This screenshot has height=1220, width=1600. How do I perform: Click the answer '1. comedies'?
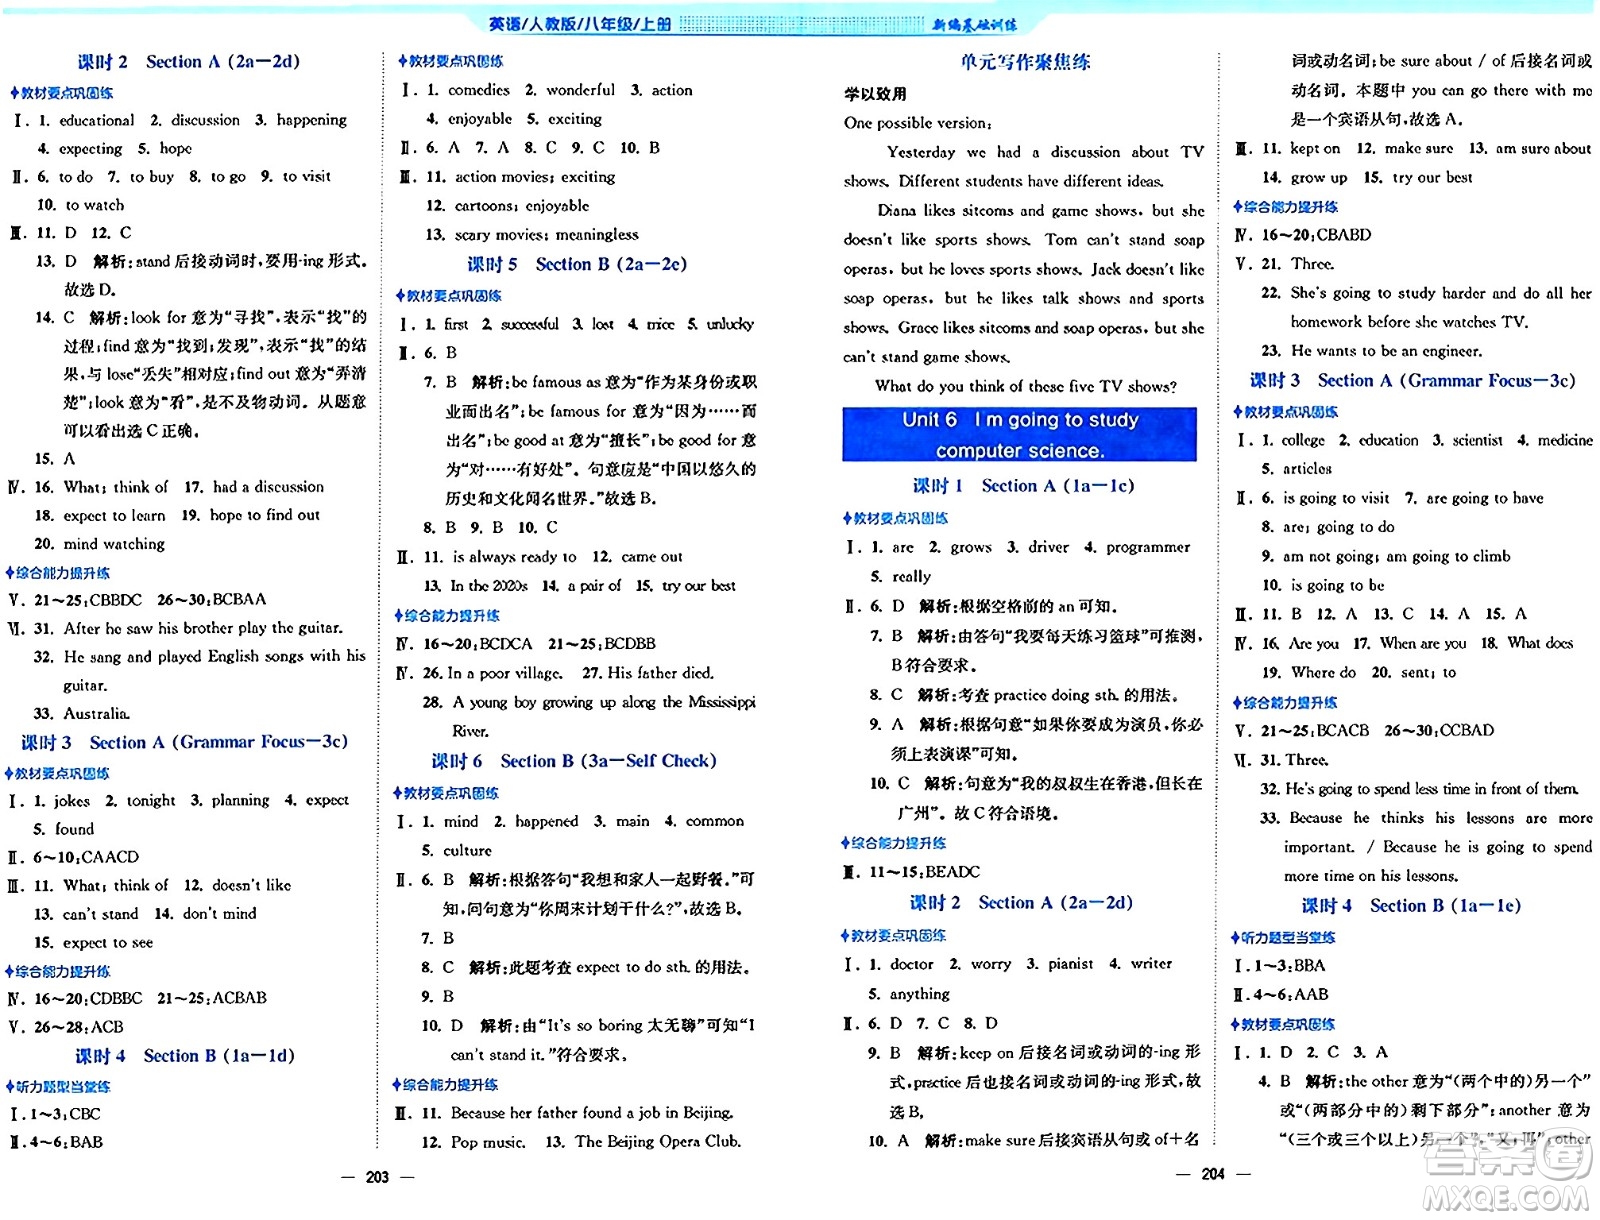467,90
